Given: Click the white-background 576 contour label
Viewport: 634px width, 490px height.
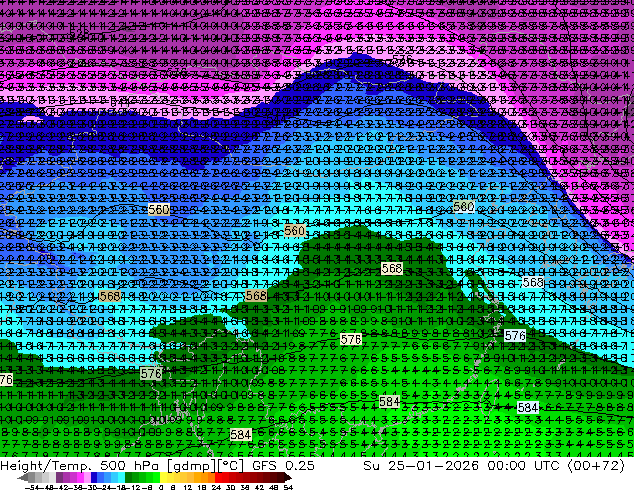Looking at the screenshot, I should 515,335.
